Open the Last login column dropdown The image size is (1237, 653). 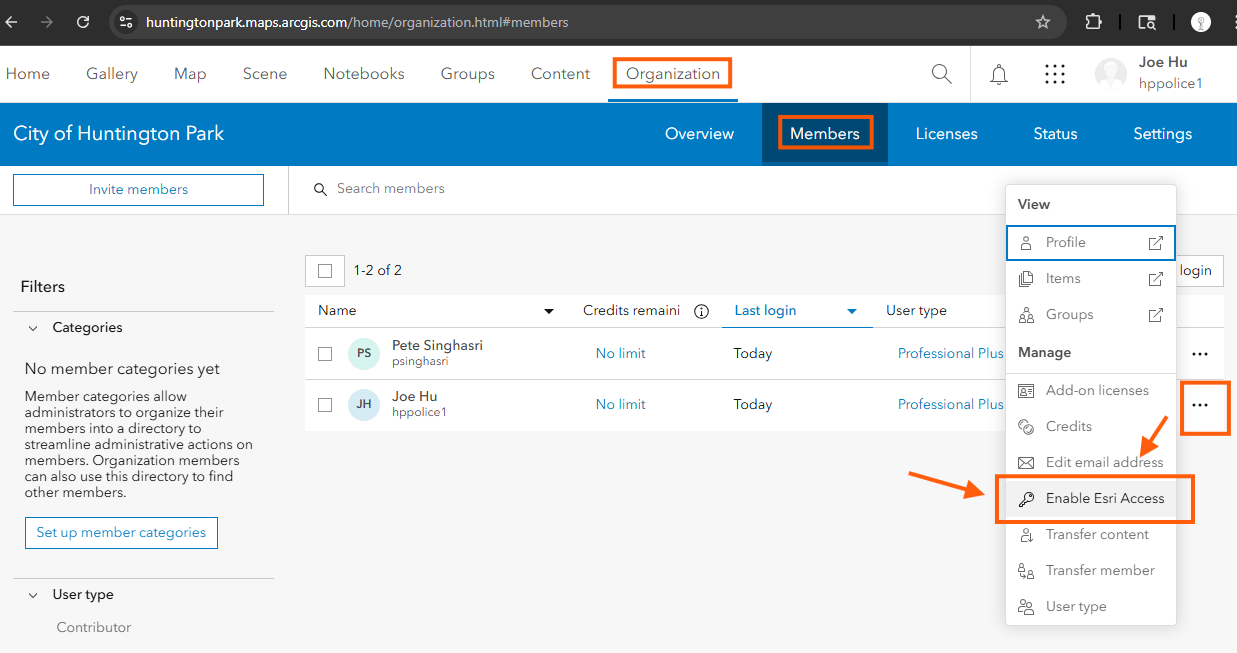[x=852, y=312]
